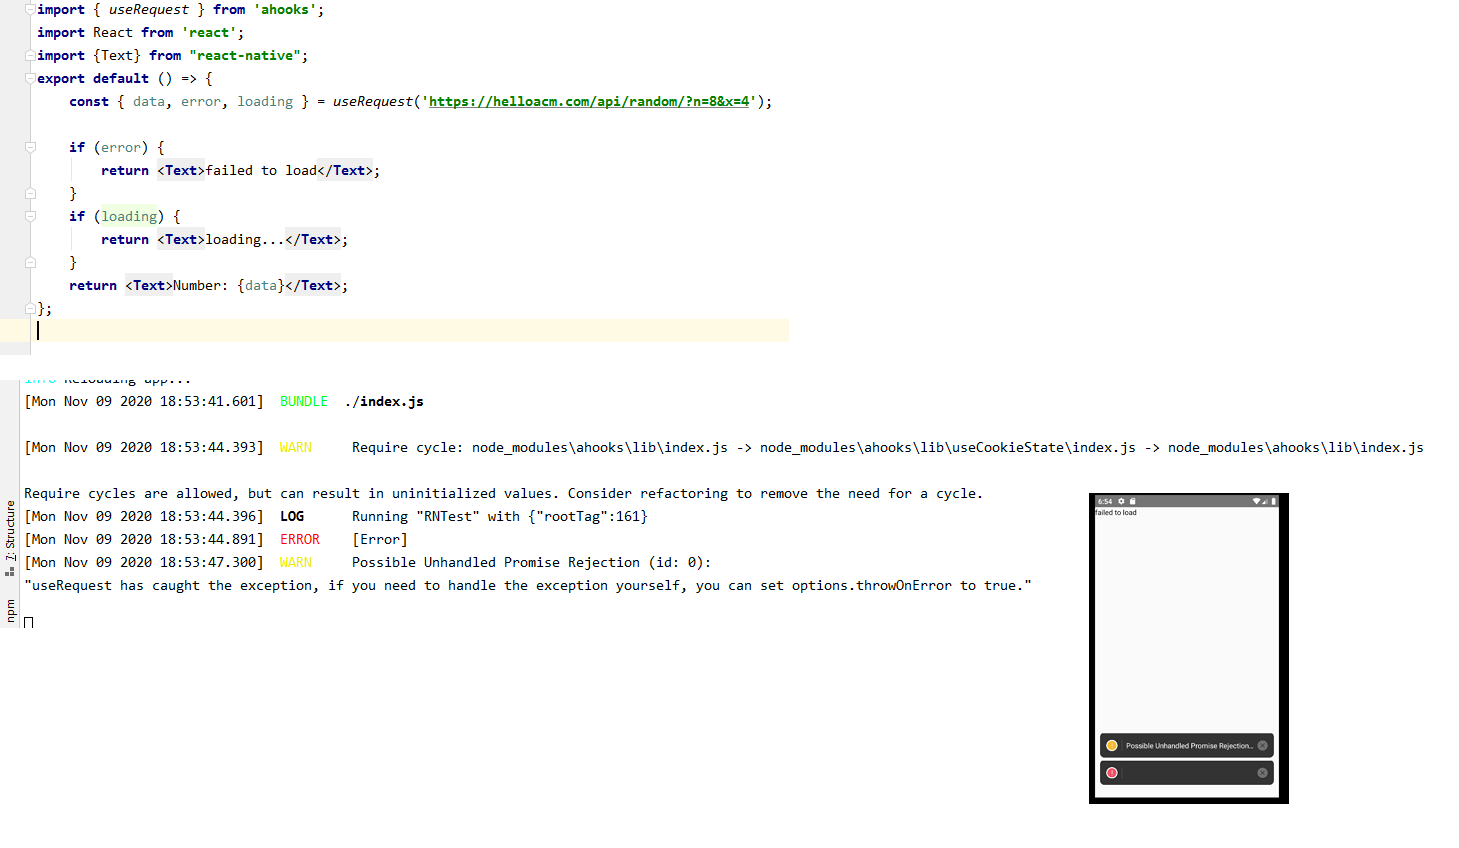This screenshot has height=848, width=1459.
Task: Click the "react-native" import string
Action: (x=245, y=55)
